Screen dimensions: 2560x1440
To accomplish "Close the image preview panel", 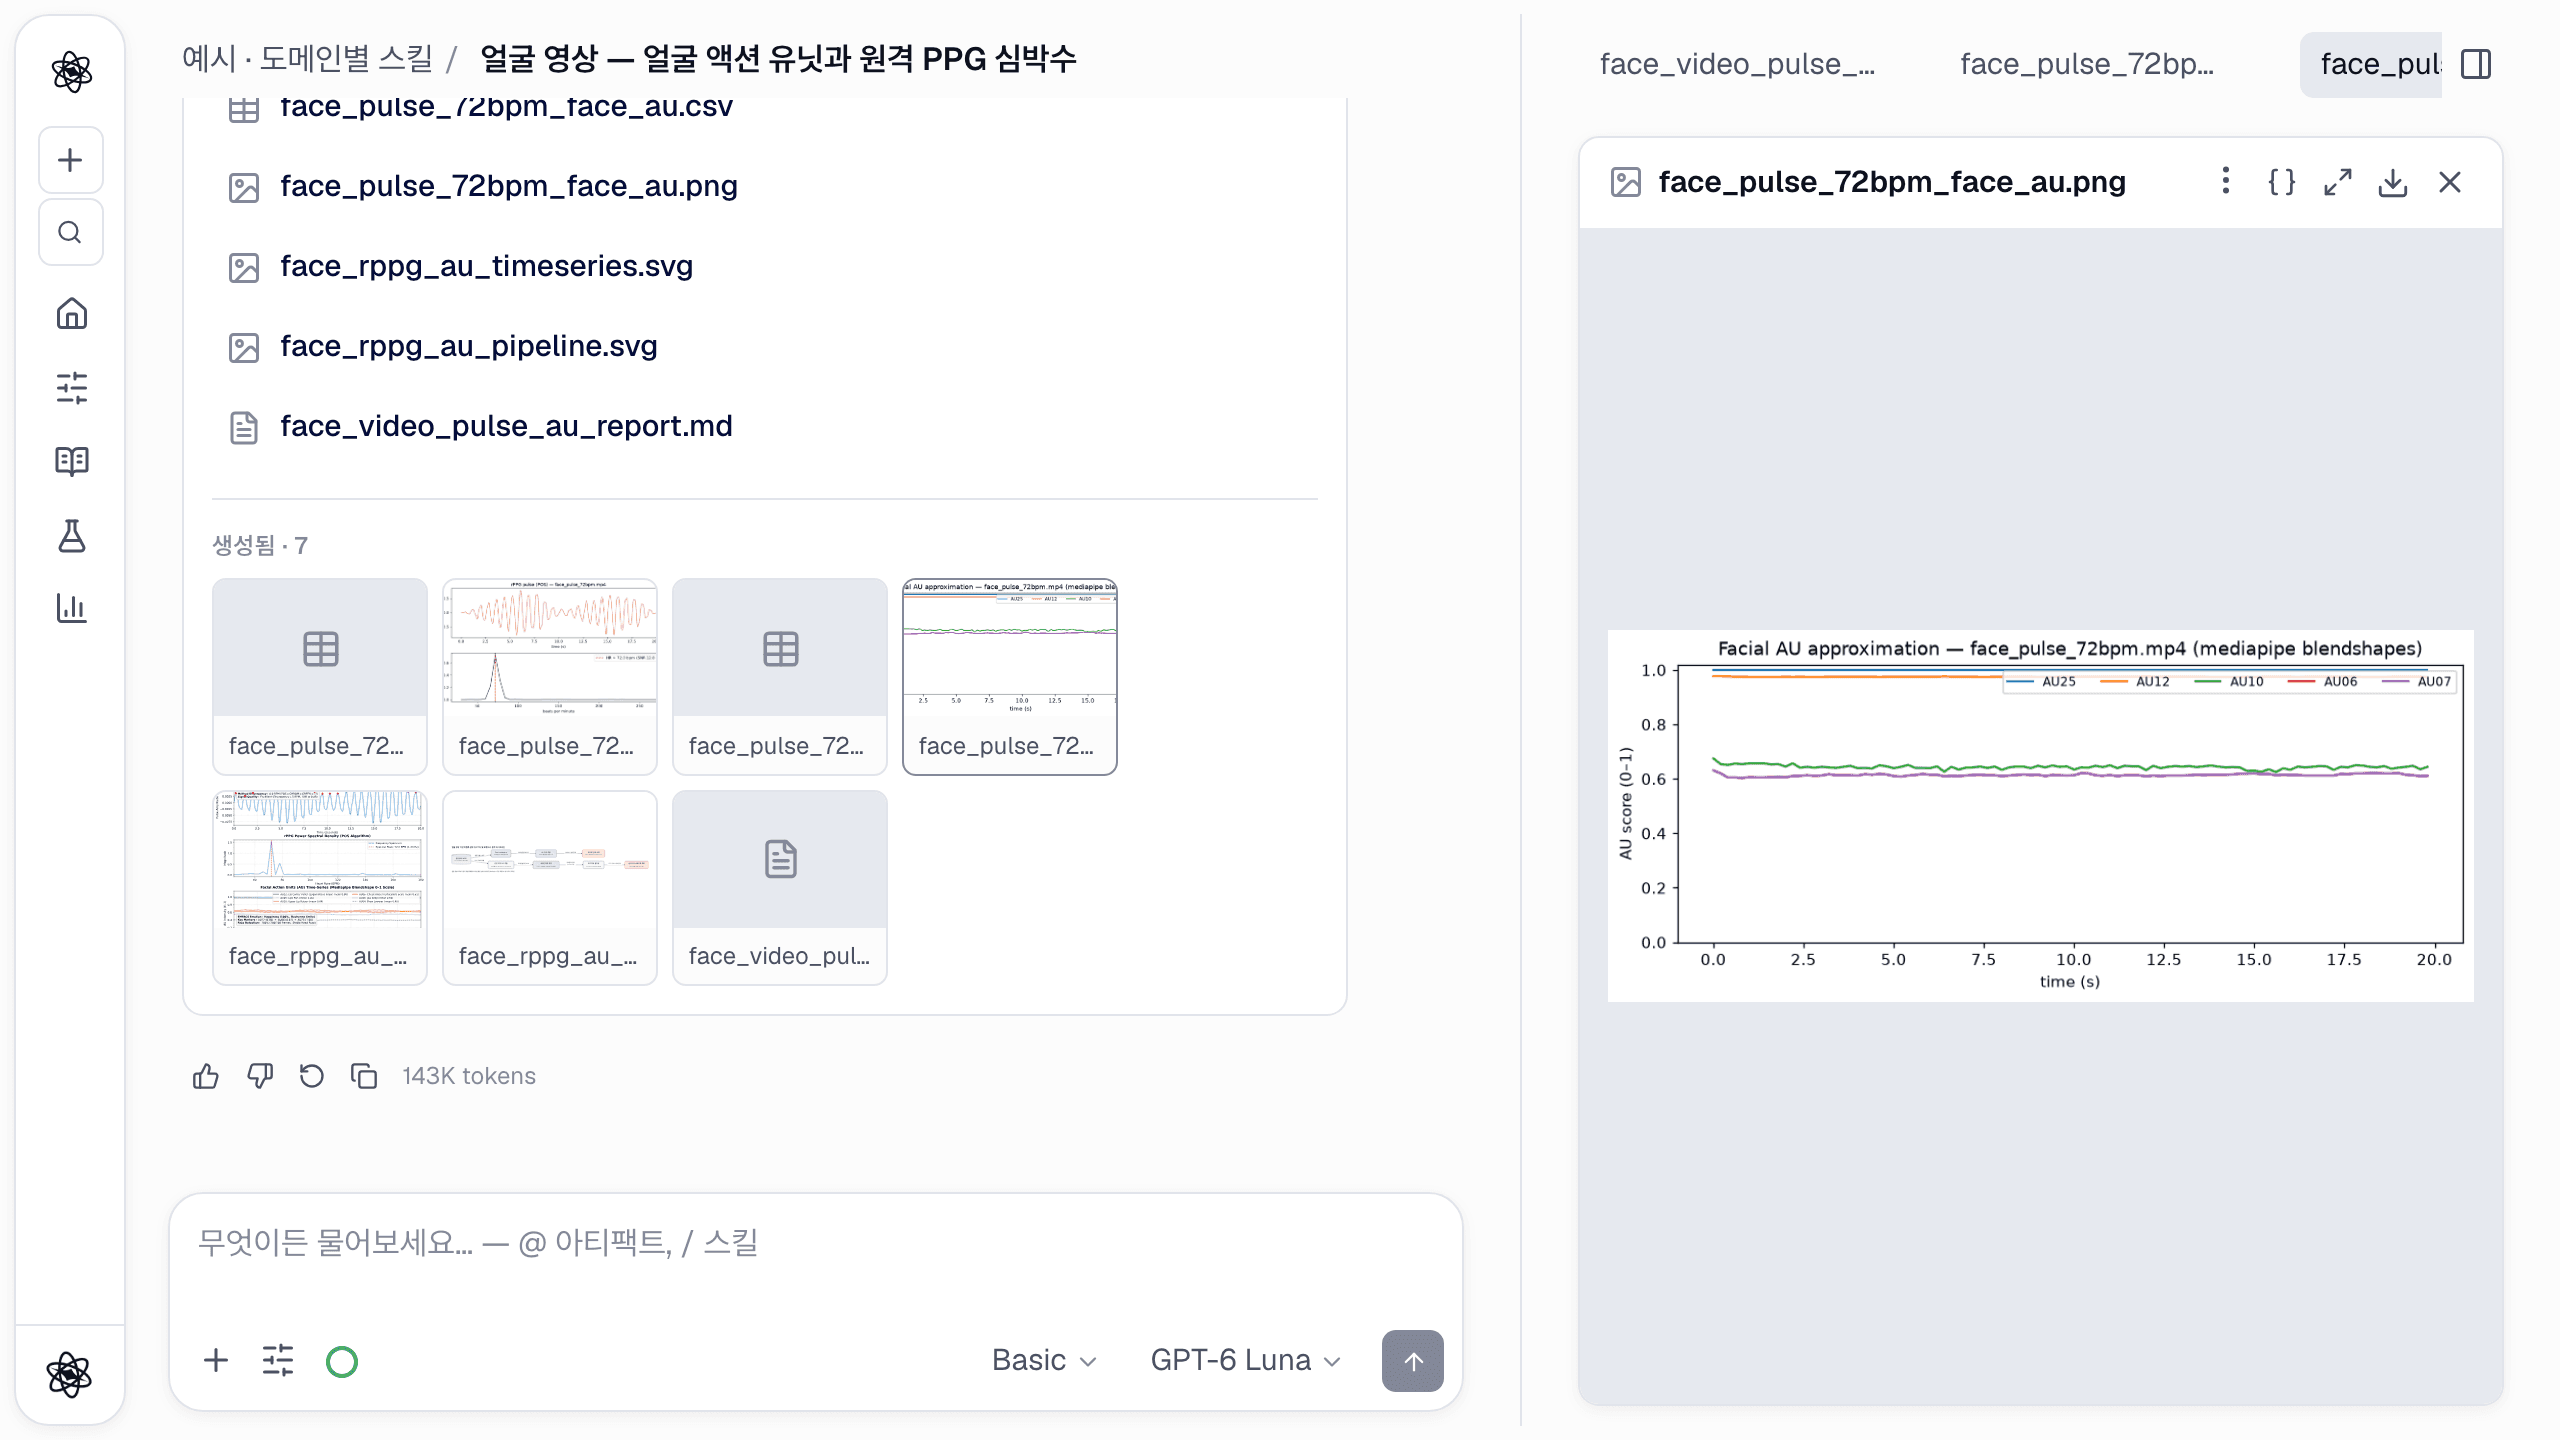I will [x=2449, y=182].
